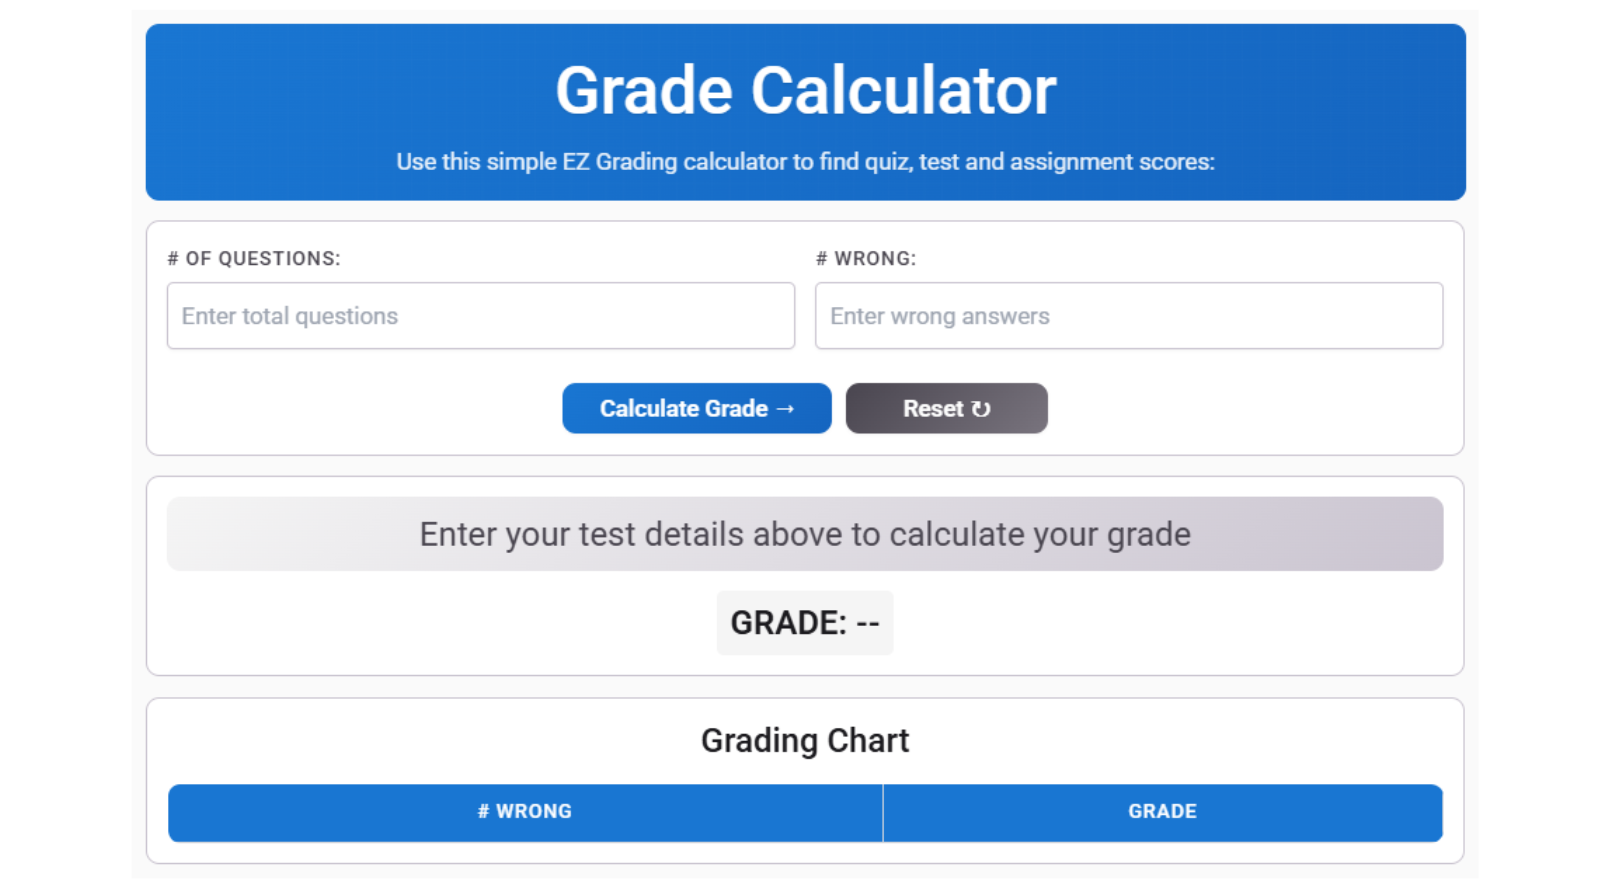Viewport: 1600px width, 896px height.
Task: Click the word 'Calculator' in the title
Action: point(903,91)
